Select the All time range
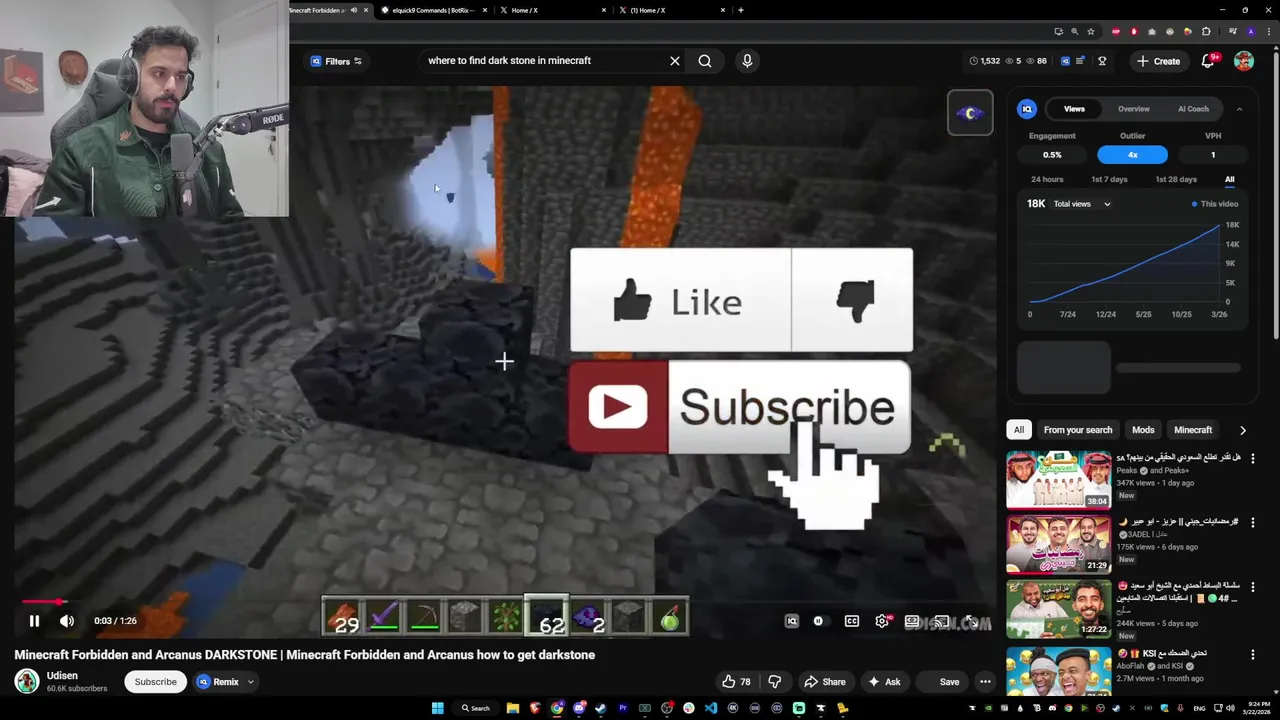The height and width of the screenshot is (720, 1280). (1230, 180)
